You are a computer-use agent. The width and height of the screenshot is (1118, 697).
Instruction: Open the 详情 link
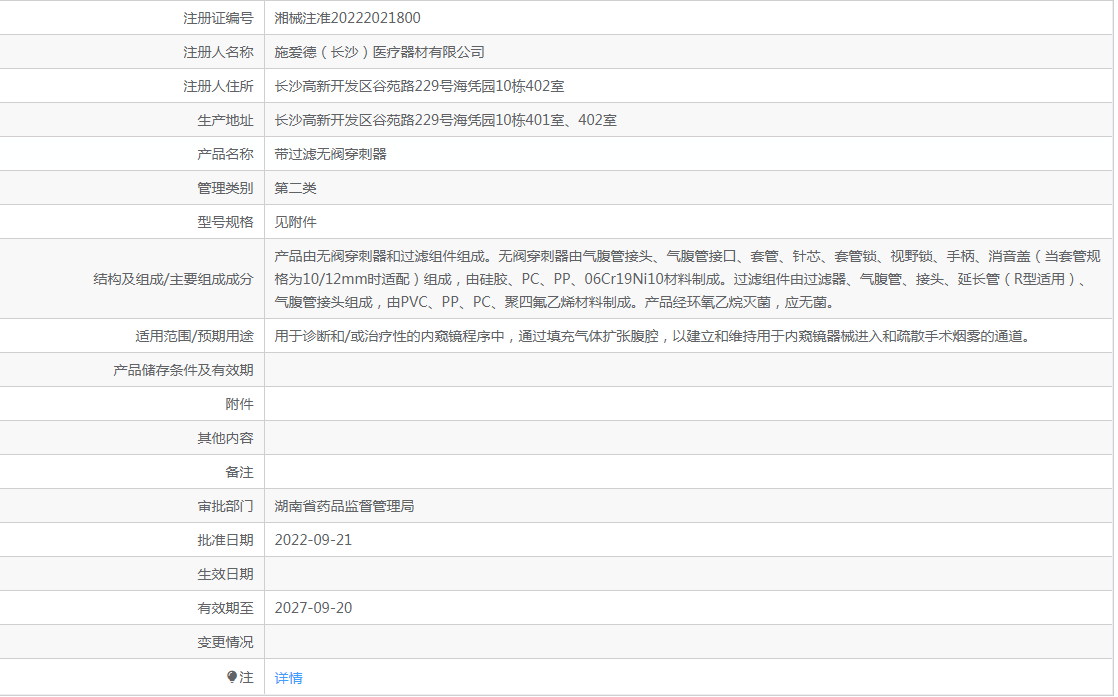tap(288, 678)
